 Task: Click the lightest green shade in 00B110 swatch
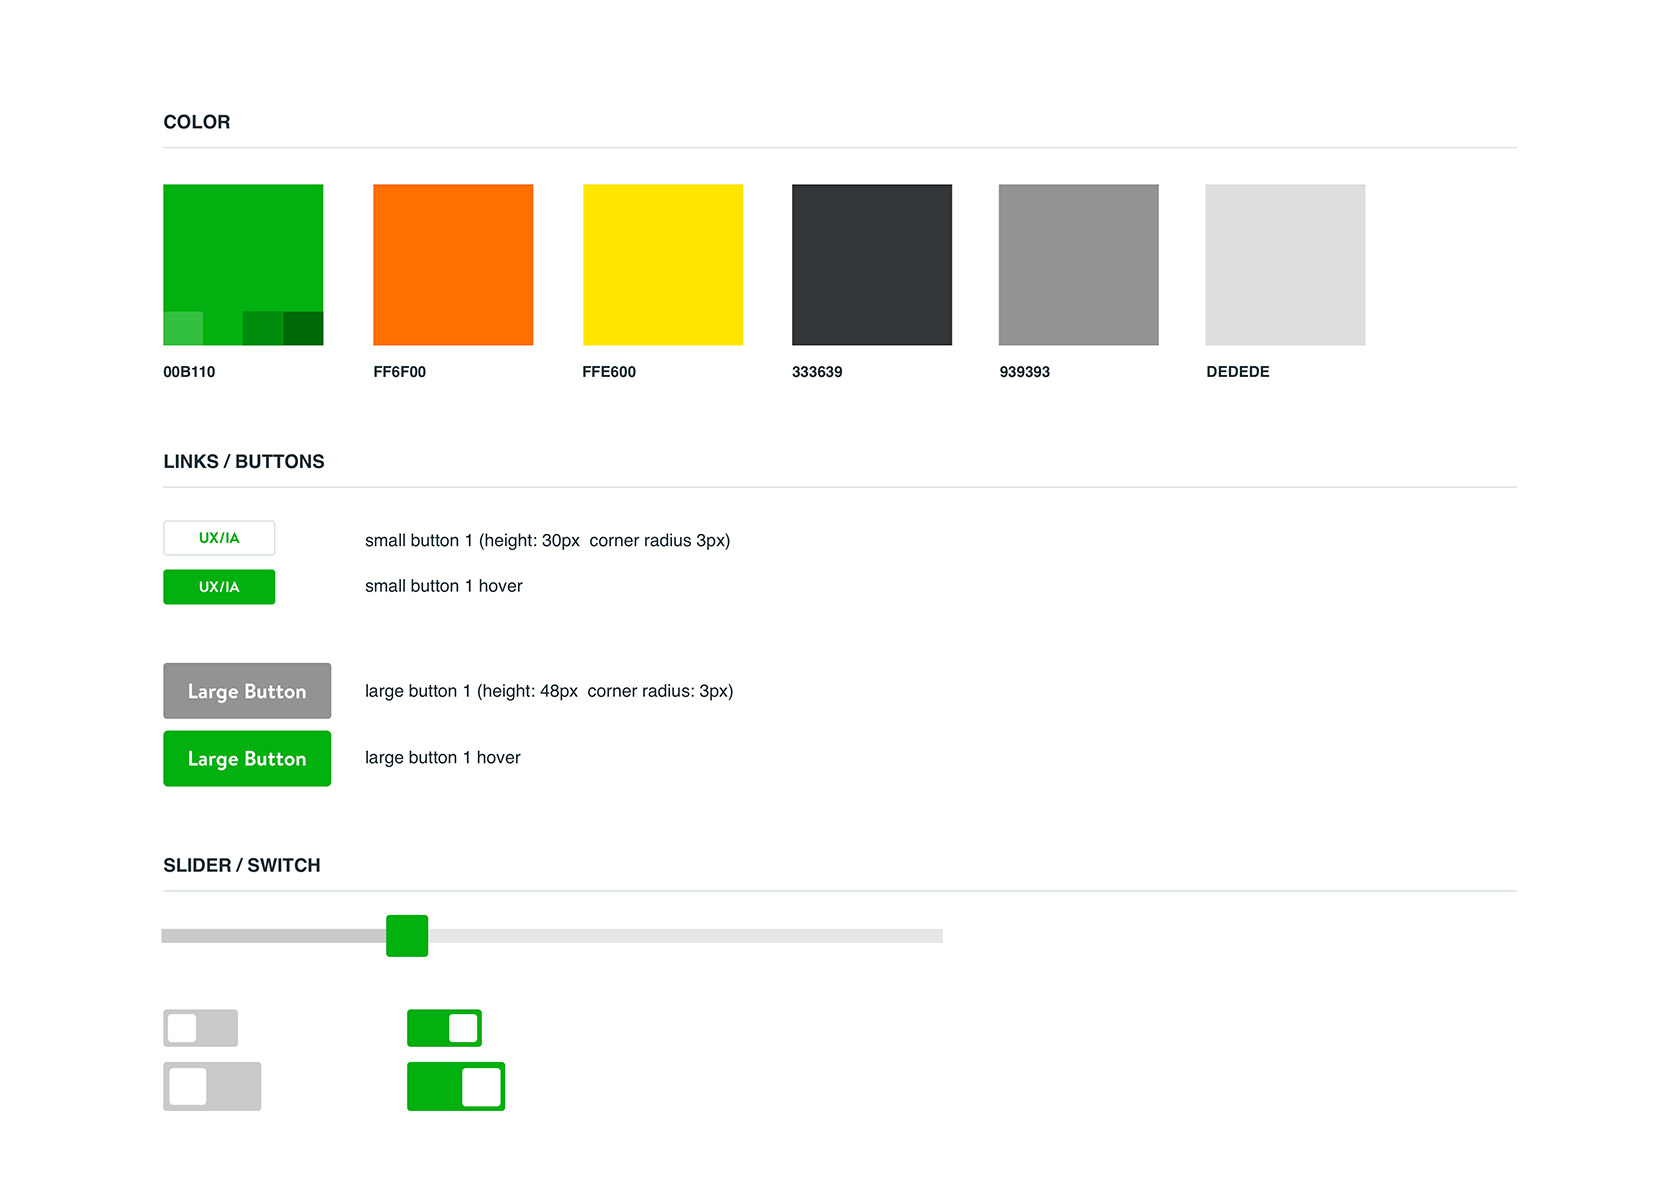tap(183, 328)
